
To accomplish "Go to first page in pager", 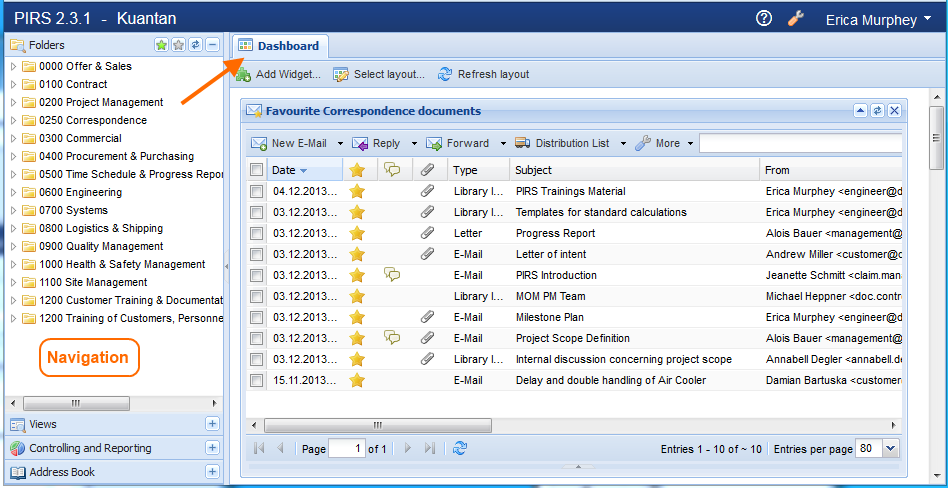I will [260, 448].
